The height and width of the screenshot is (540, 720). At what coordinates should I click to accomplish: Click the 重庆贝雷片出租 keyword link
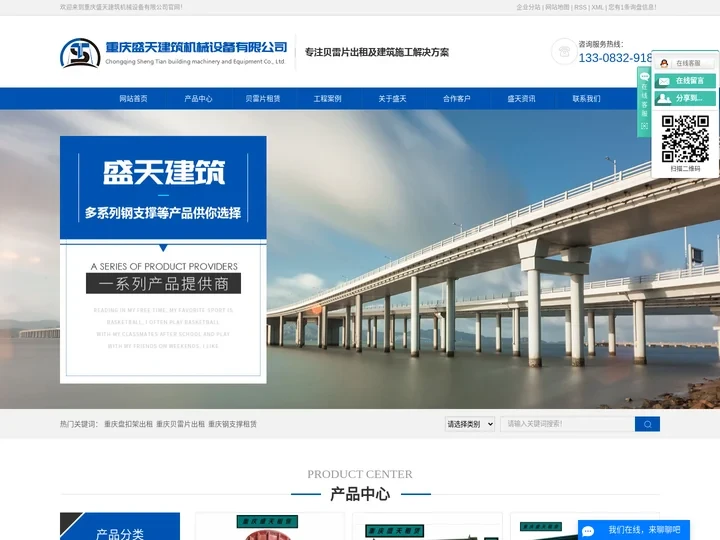(180, 424)
